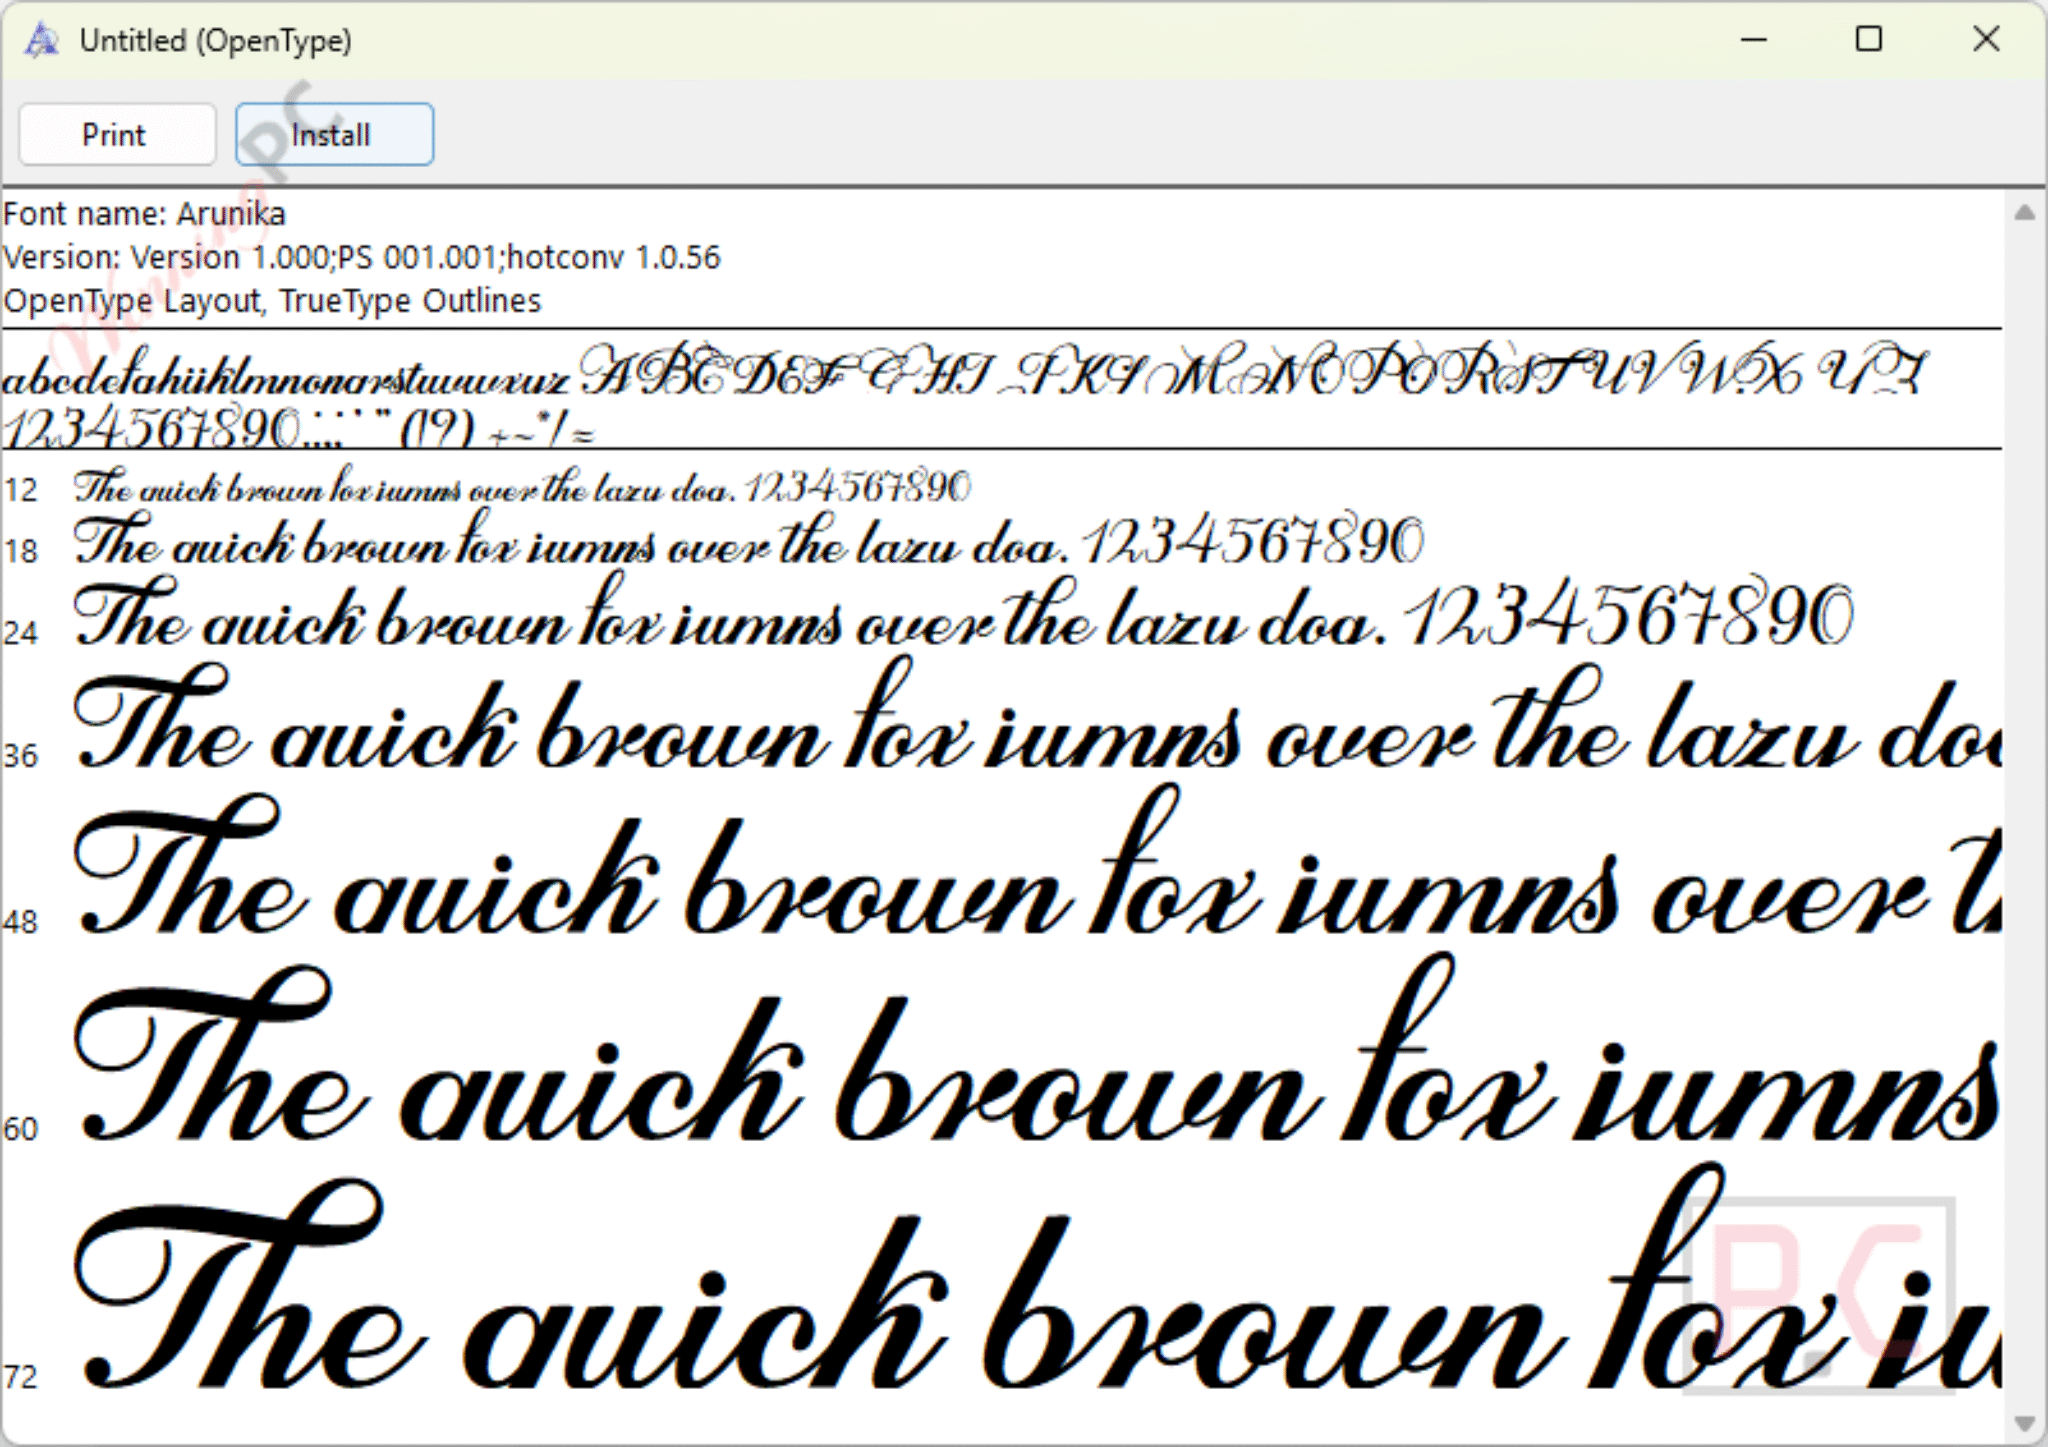Click the digits and punctuation glyph line
Screen dimensions: 2048x1447
300,428
